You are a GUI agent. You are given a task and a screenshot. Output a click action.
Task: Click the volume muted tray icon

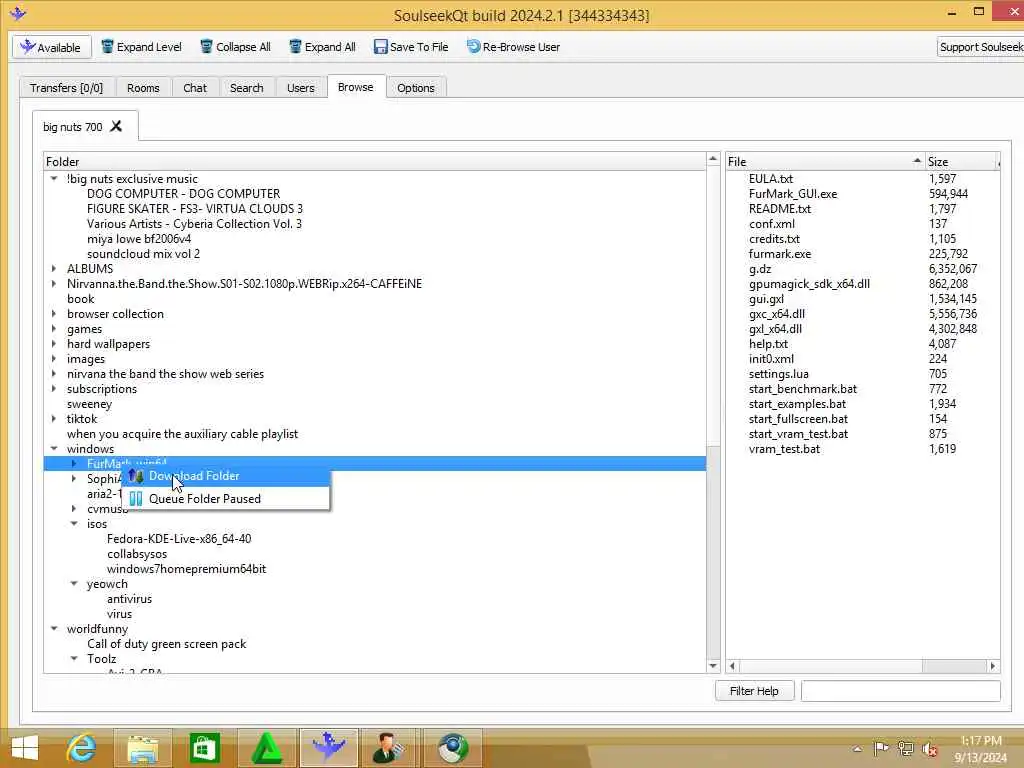(929, 749)
